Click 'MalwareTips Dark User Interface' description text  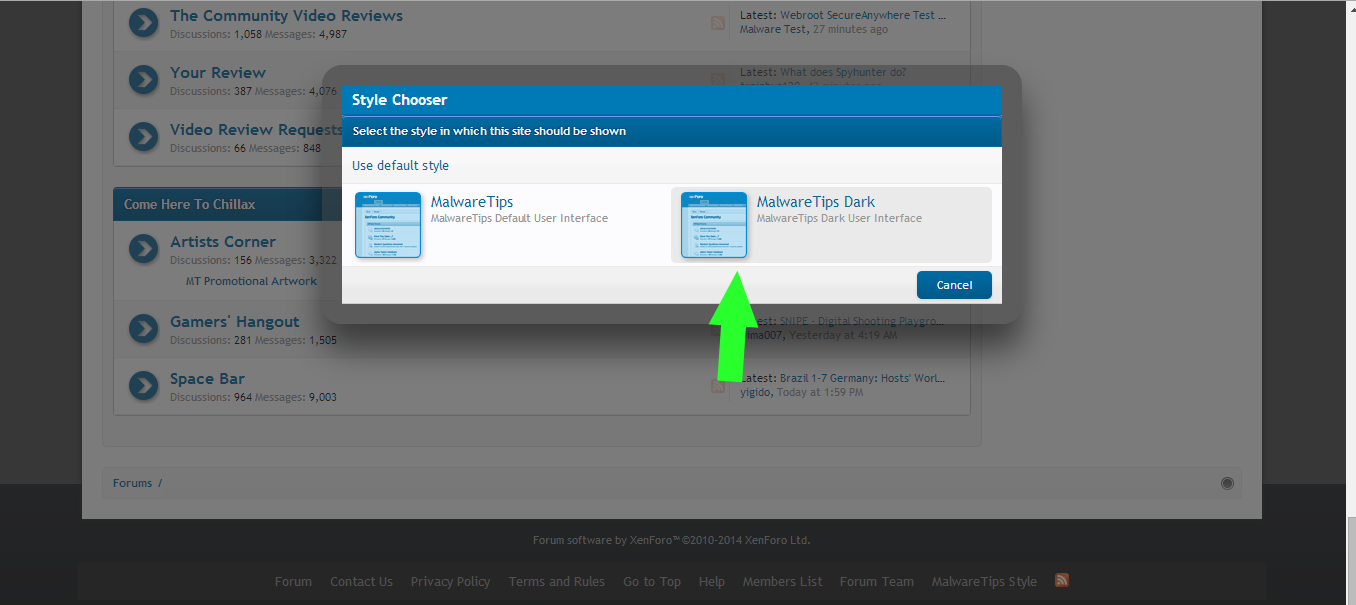pyautogui.click(x=839, y=218)
